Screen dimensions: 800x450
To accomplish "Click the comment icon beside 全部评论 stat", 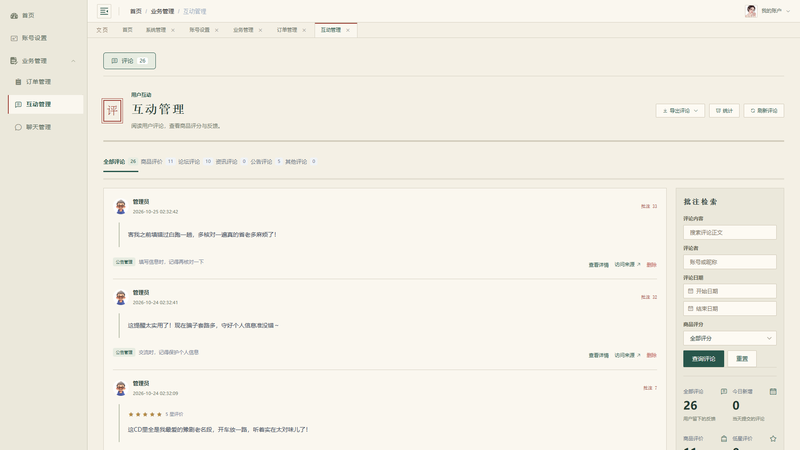I will (x=723, y=391).
